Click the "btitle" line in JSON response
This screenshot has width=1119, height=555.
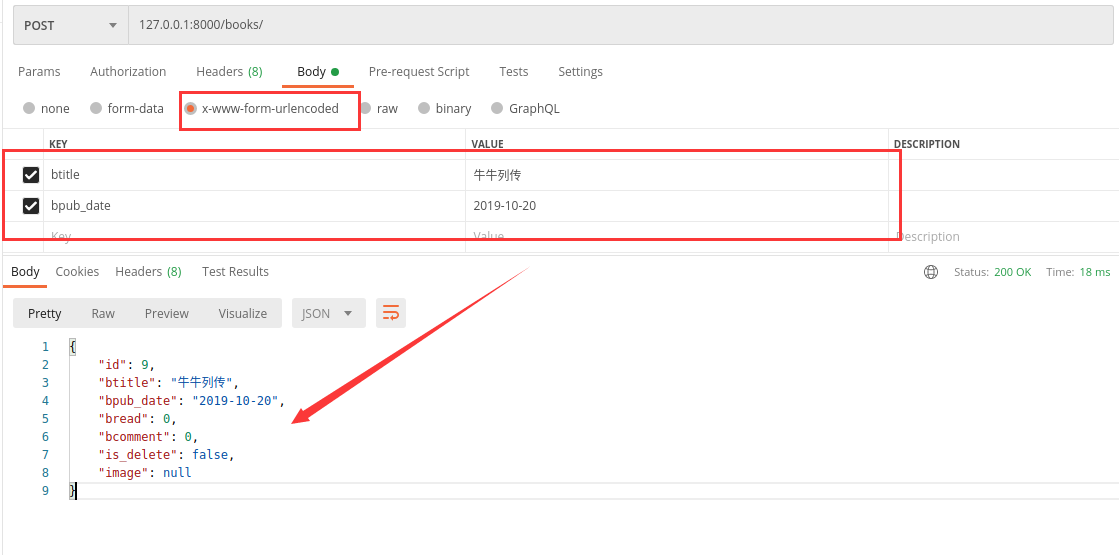click(x=168, y=382)
